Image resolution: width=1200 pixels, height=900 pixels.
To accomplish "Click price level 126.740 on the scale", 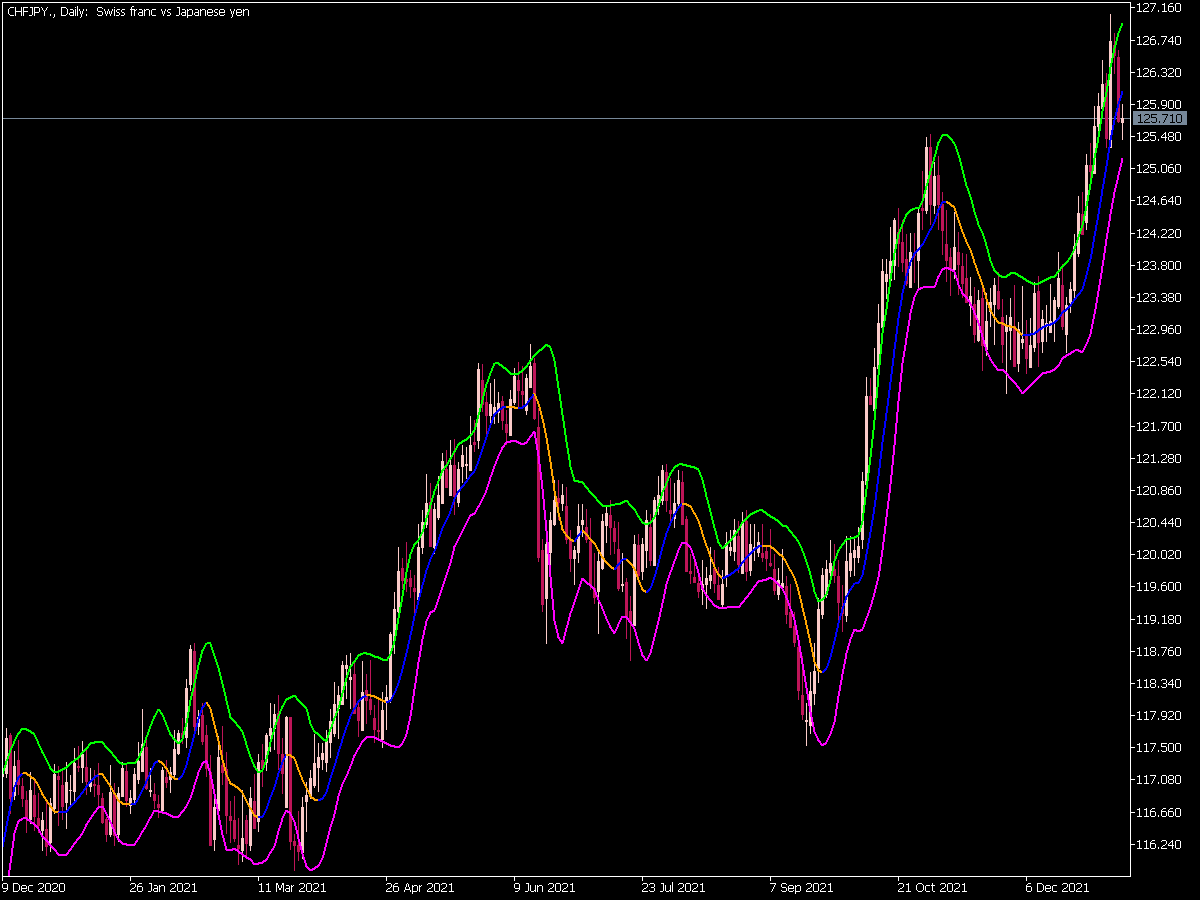I will pyautogui.click(x=1160, y=40).
